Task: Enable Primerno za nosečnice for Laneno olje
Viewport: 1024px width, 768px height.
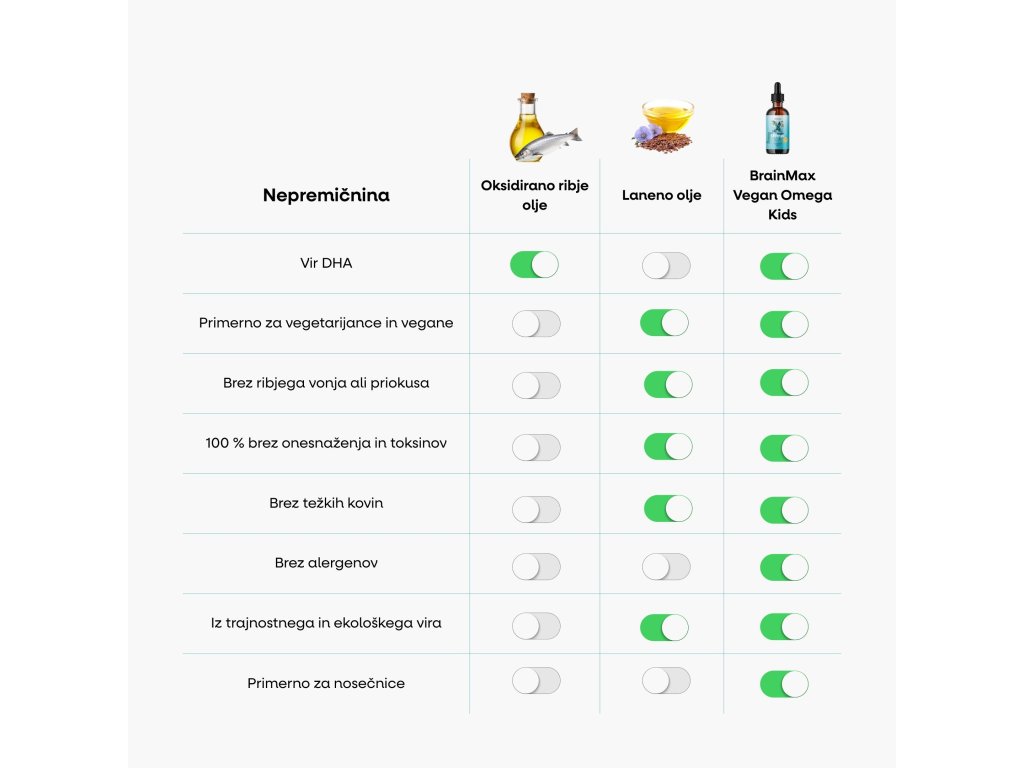Action: tap(666, 681)
